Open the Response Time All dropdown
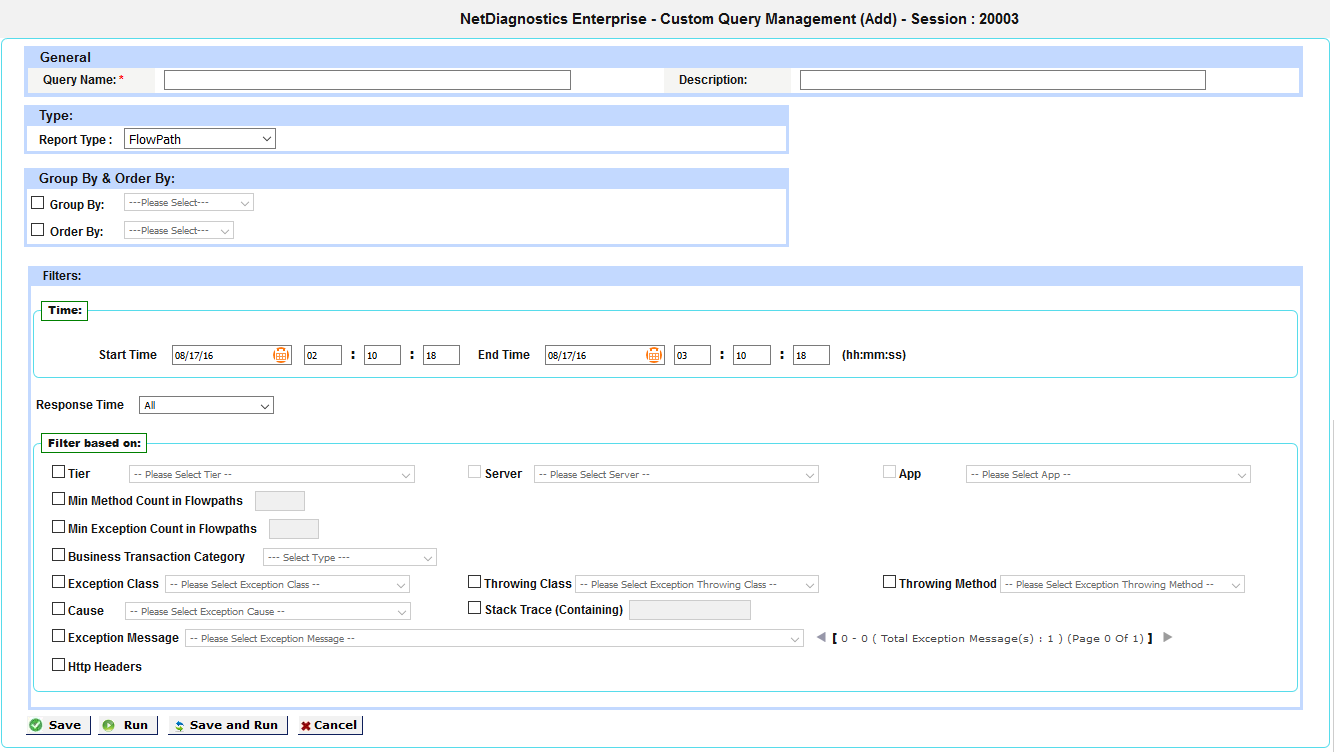 [x=206, y=405]
